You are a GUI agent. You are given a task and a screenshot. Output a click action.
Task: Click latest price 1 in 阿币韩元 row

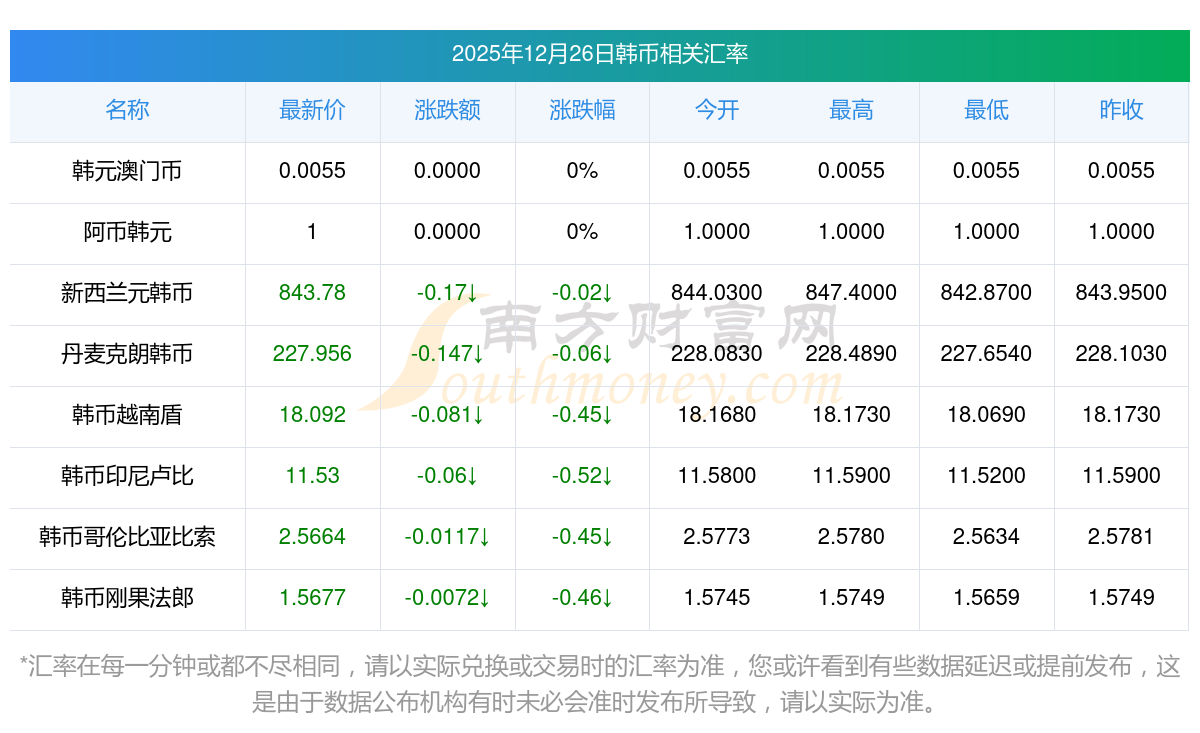click(x=312, y=232)
